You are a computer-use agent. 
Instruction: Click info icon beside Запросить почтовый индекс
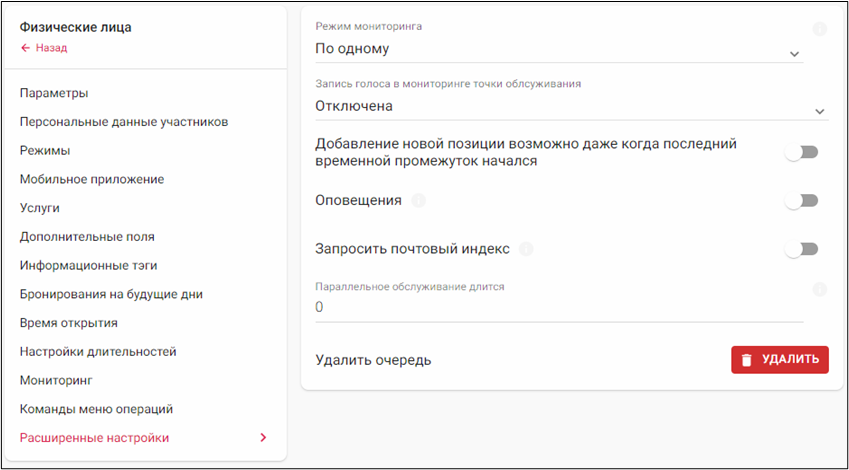point(526,249)
